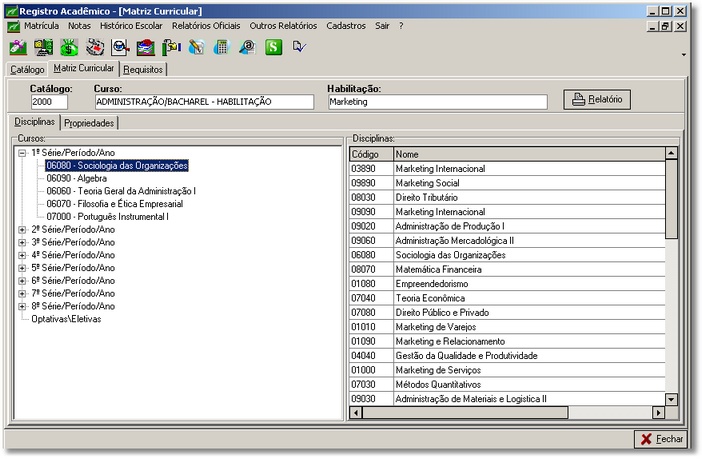The image size is (702, 459).
Task: Click the stacked books toolbar icon
Action: coord(145,47)
